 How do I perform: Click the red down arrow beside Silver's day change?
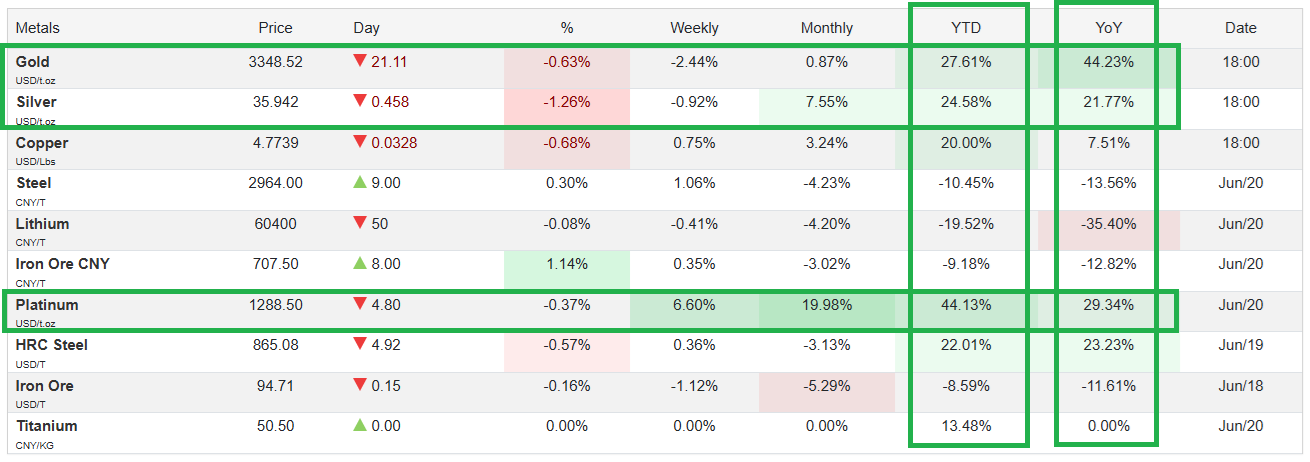click(x=360, y=102)
